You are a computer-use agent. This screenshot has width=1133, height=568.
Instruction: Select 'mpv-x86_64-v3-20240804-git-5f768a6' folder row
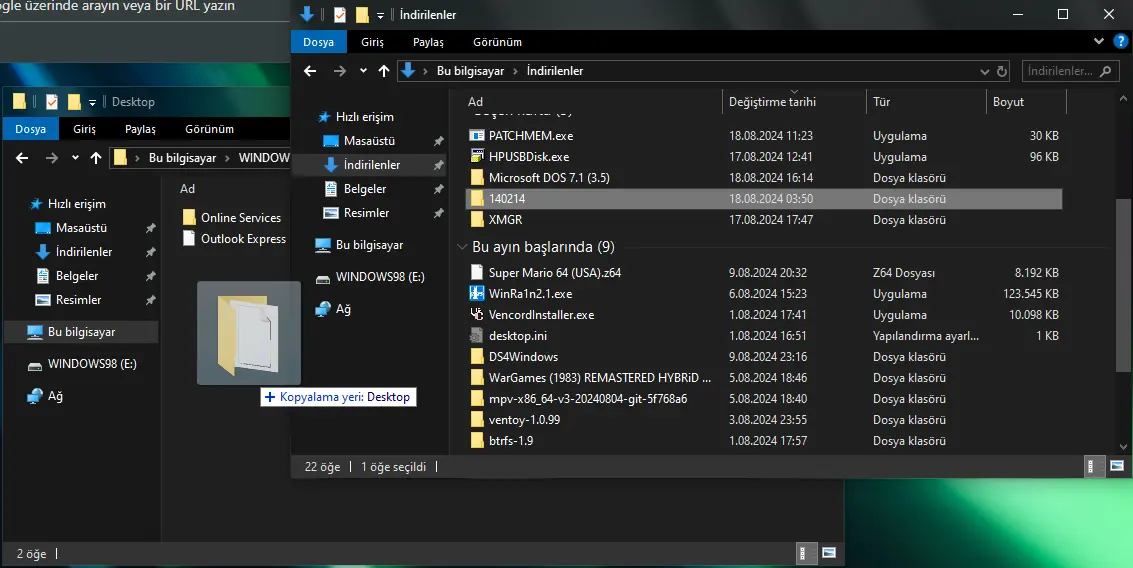(764, 398)
